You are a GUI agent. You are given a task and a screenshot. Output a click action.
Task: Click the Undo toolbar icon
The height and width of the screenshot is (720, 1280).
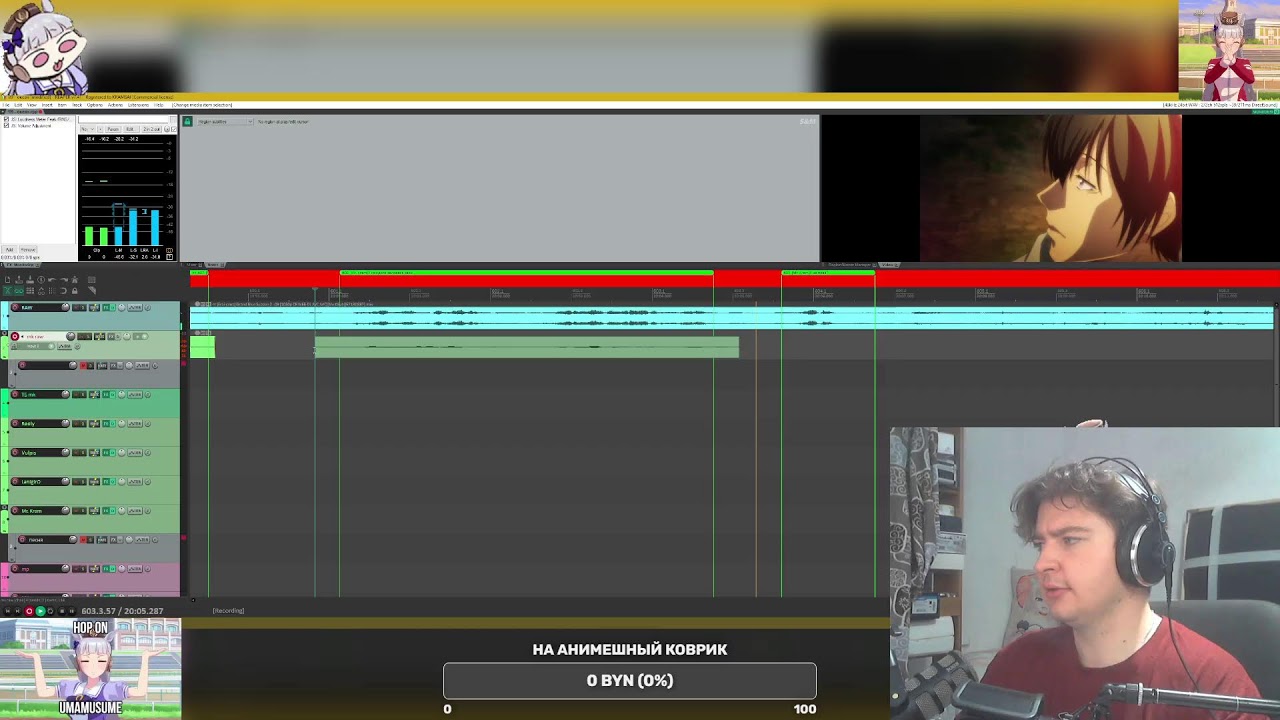tap(53, 280)
